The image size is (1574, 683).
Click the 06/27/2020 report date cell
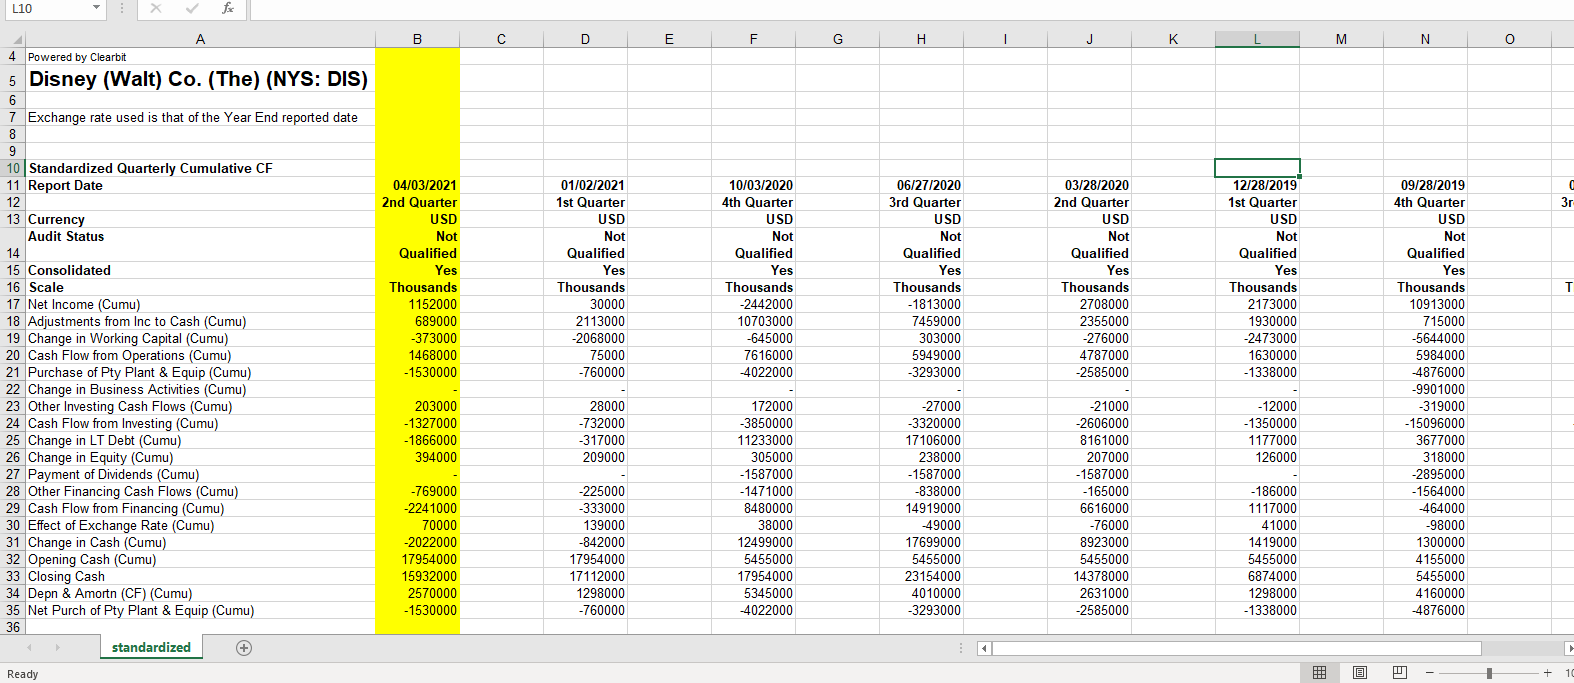pyautogui.click(x=921, y=185)
